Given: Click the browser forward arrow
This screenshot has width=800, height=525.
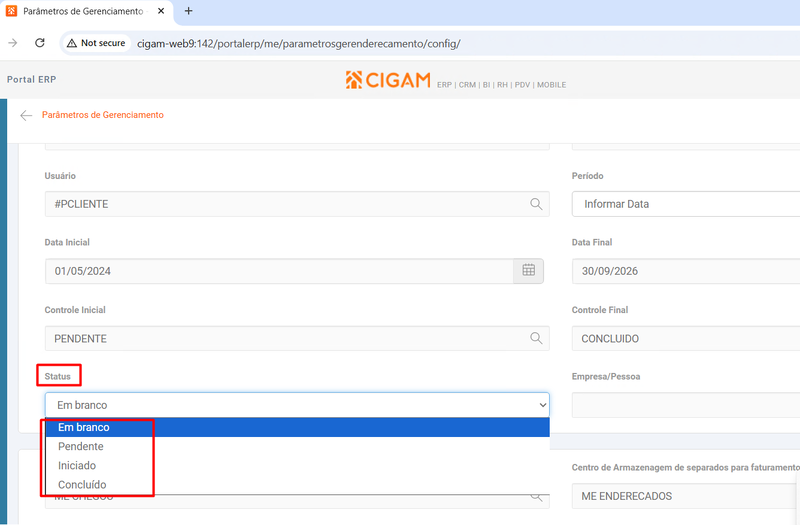Looking at the screenshot, I should tap(13, 43).
